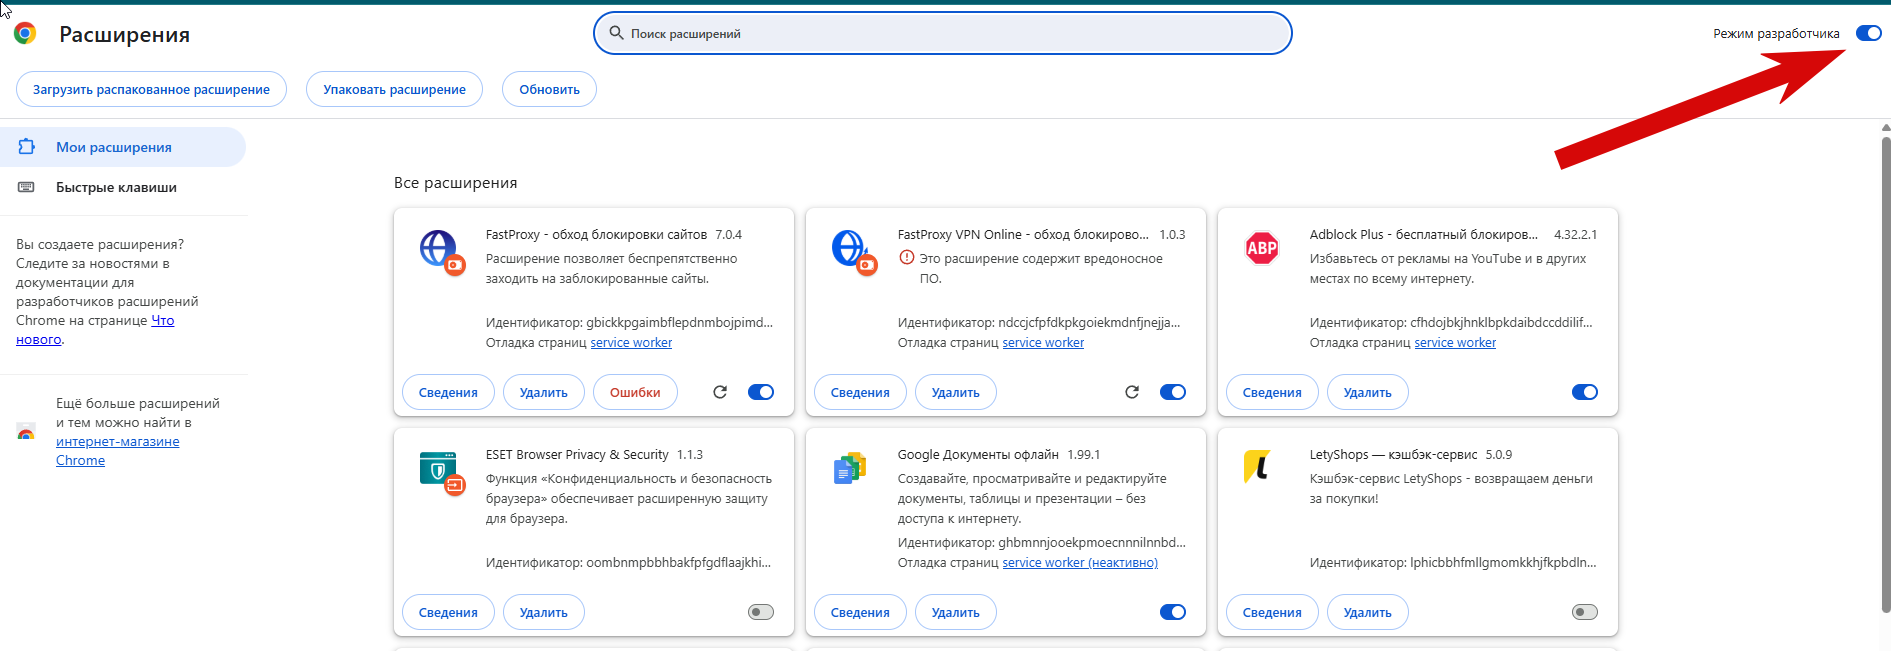Screen dimensions: 1891x651
Task: Click Adblock Plus version 4.32.2.1
Action: point(1575,234)
